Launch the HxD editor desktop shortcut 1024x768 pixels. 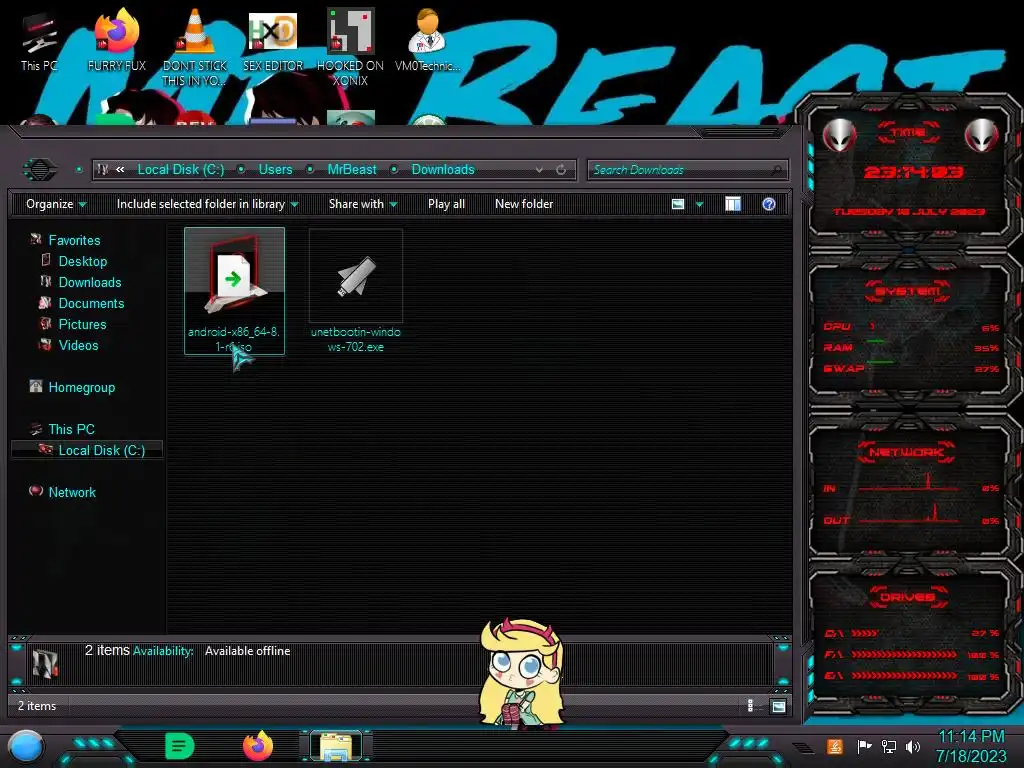(273, 40)
